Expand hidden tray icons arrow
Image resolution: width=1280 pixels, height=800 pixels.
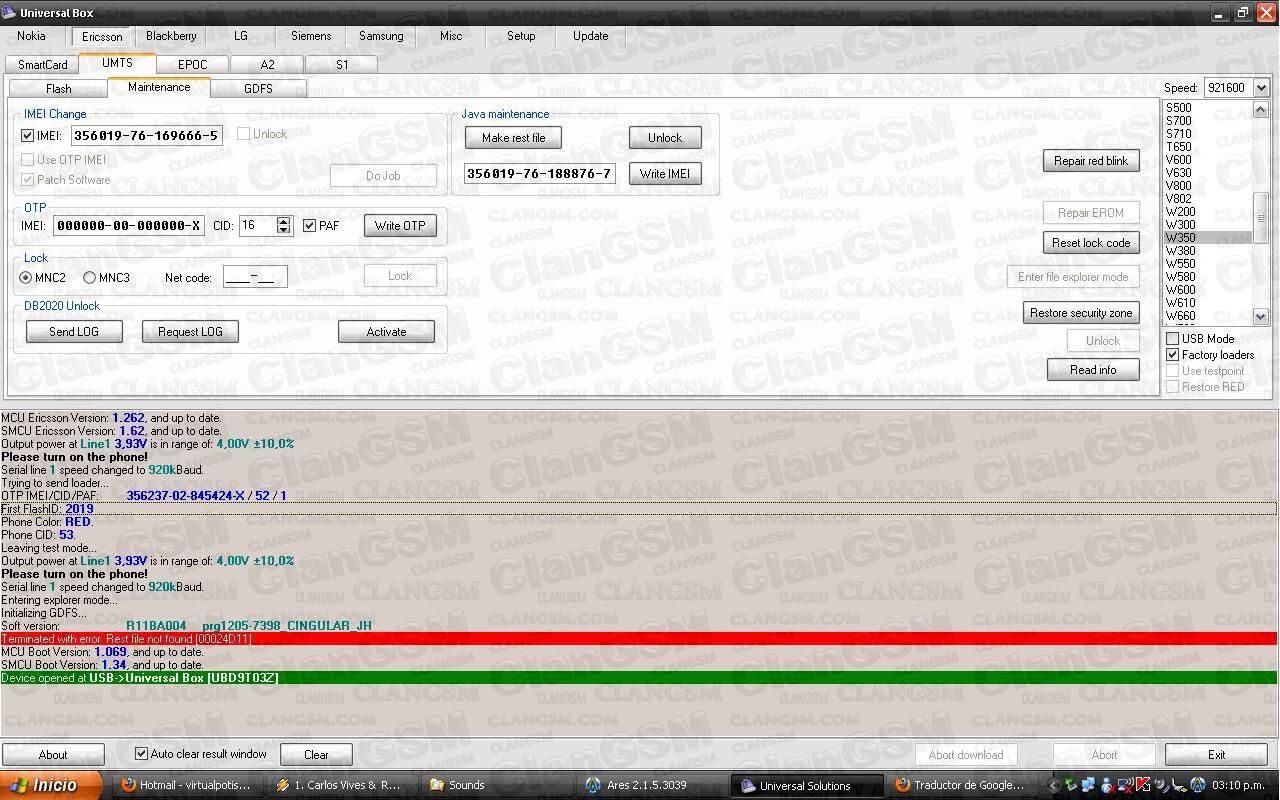coord(1053,785)
